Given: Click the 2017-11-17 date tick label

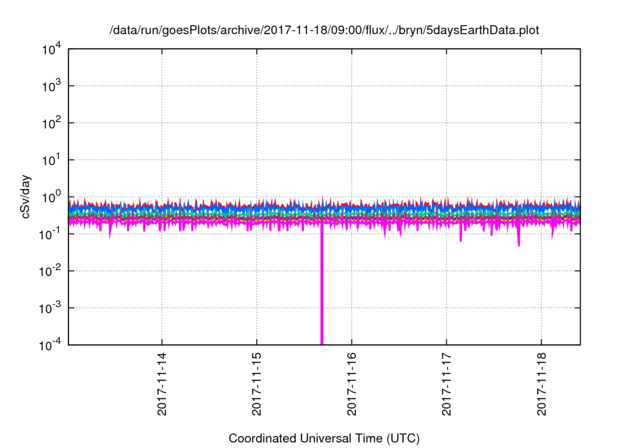Looking at the screenshot, I should coord(447,384).
